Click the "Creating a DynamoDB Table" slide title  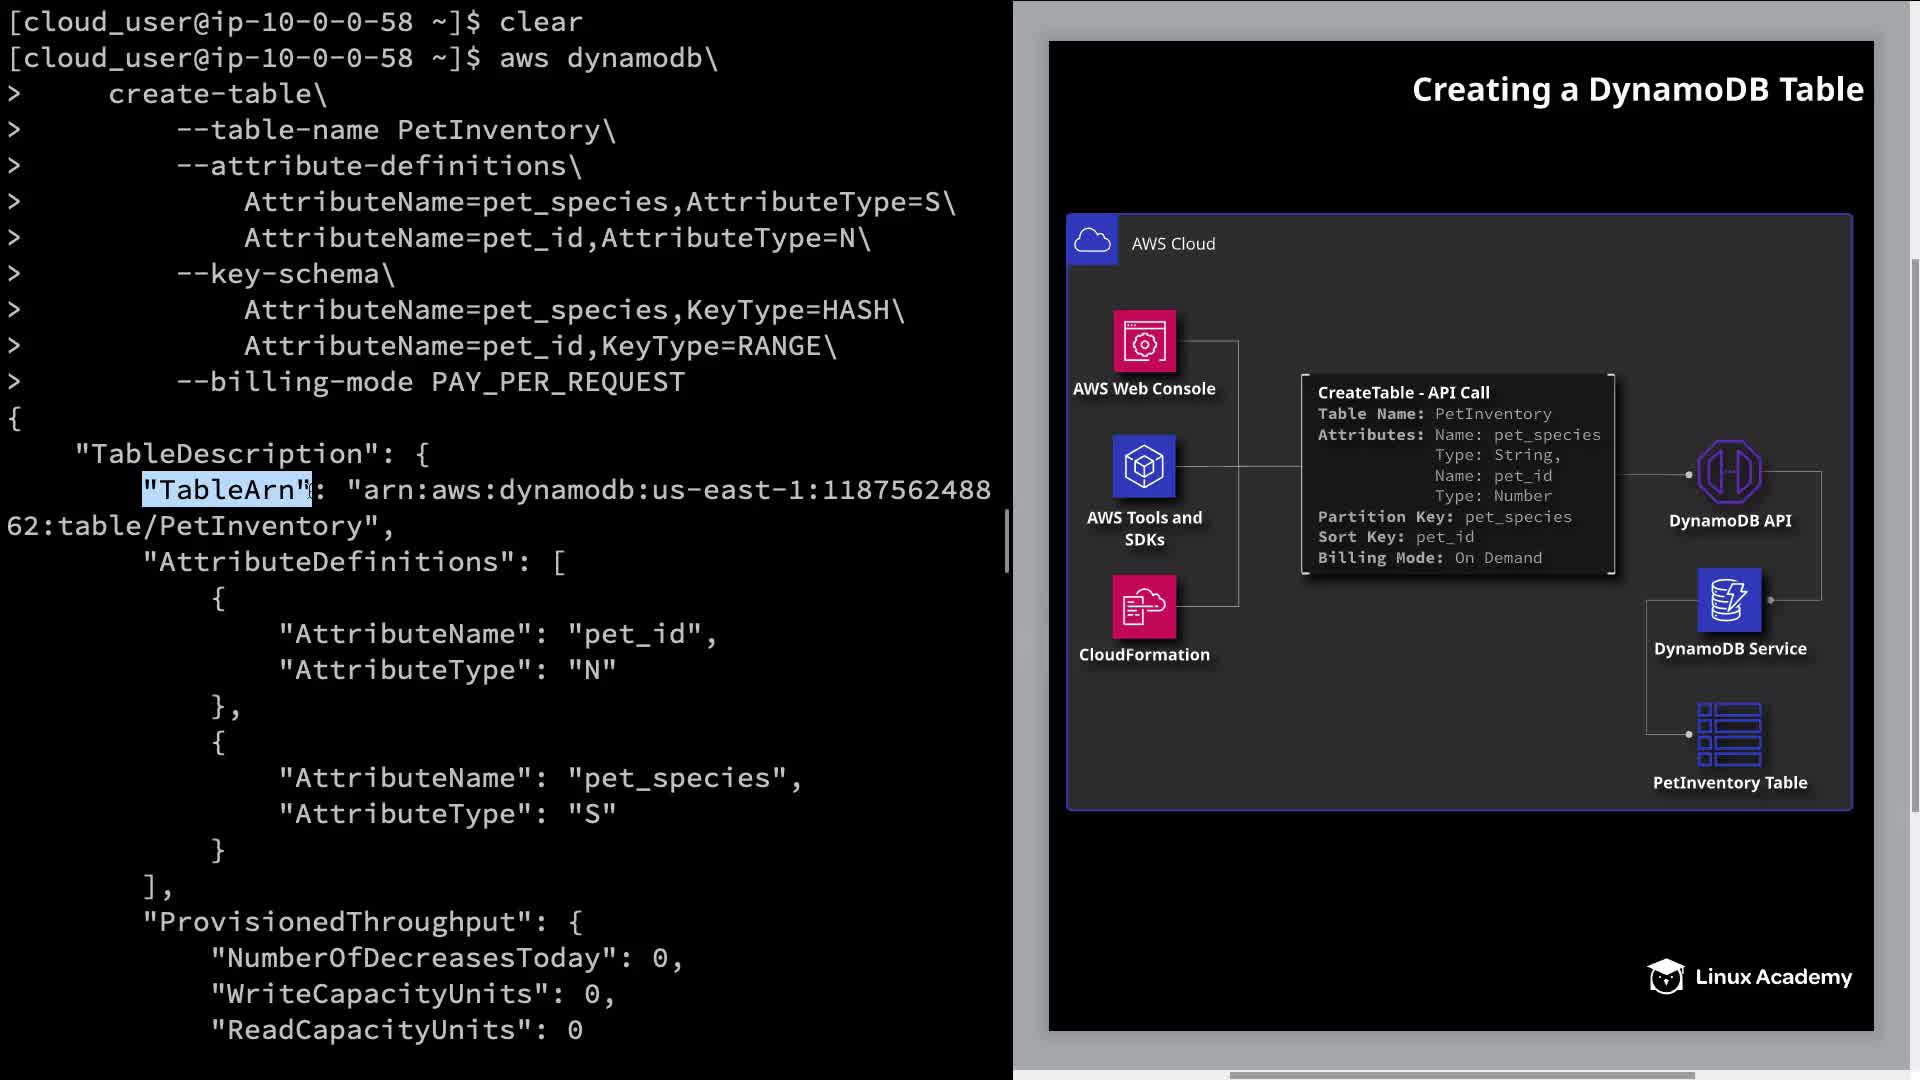click(1637, 90)
